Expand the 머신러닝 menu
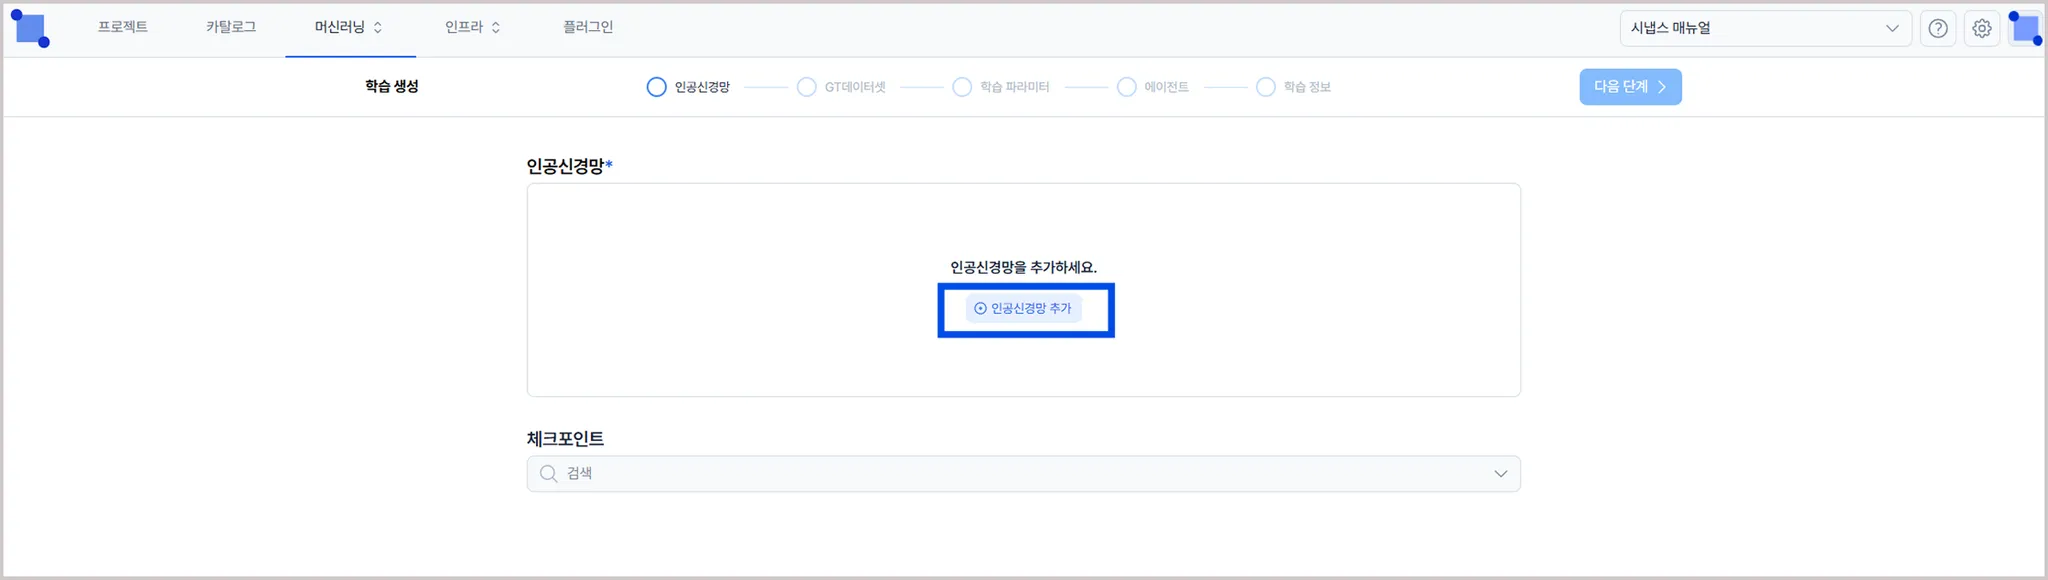The image size is (2048, 580). 349,27
